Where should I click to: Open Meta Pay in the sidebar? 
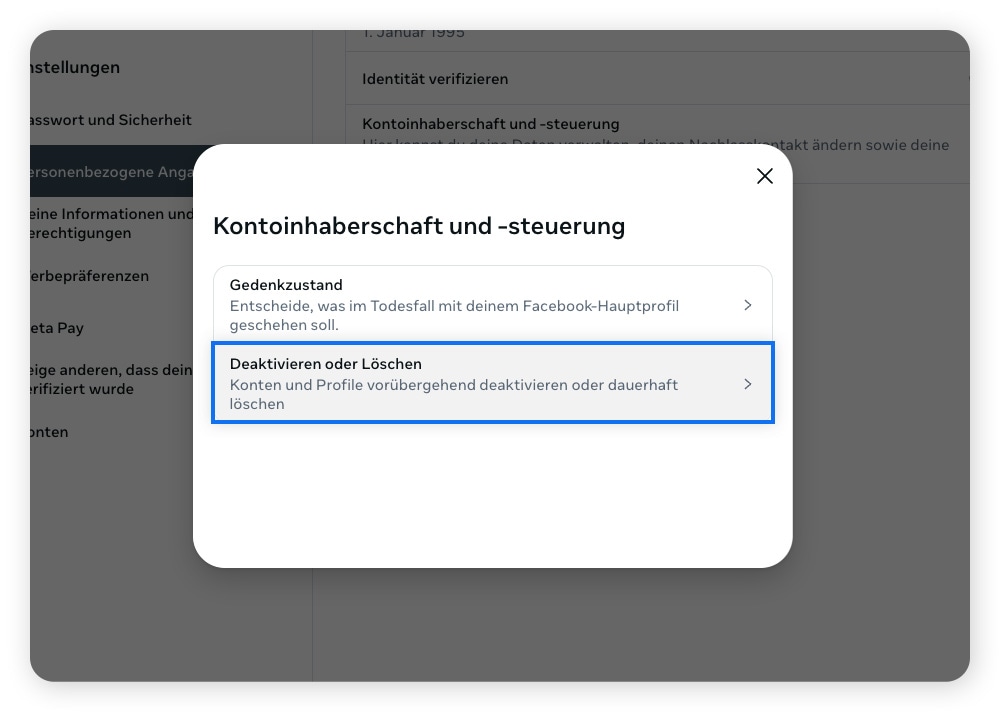pos(57,328)
